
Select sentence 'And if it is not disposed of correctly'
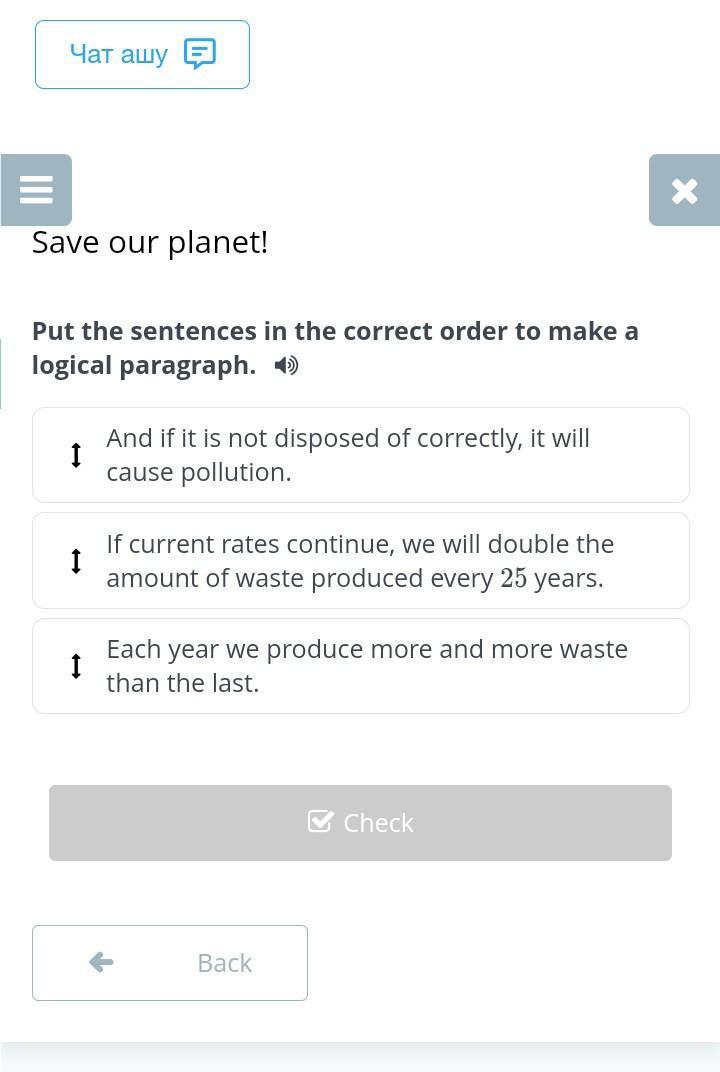pyautogui.click(x=348, y=439)
